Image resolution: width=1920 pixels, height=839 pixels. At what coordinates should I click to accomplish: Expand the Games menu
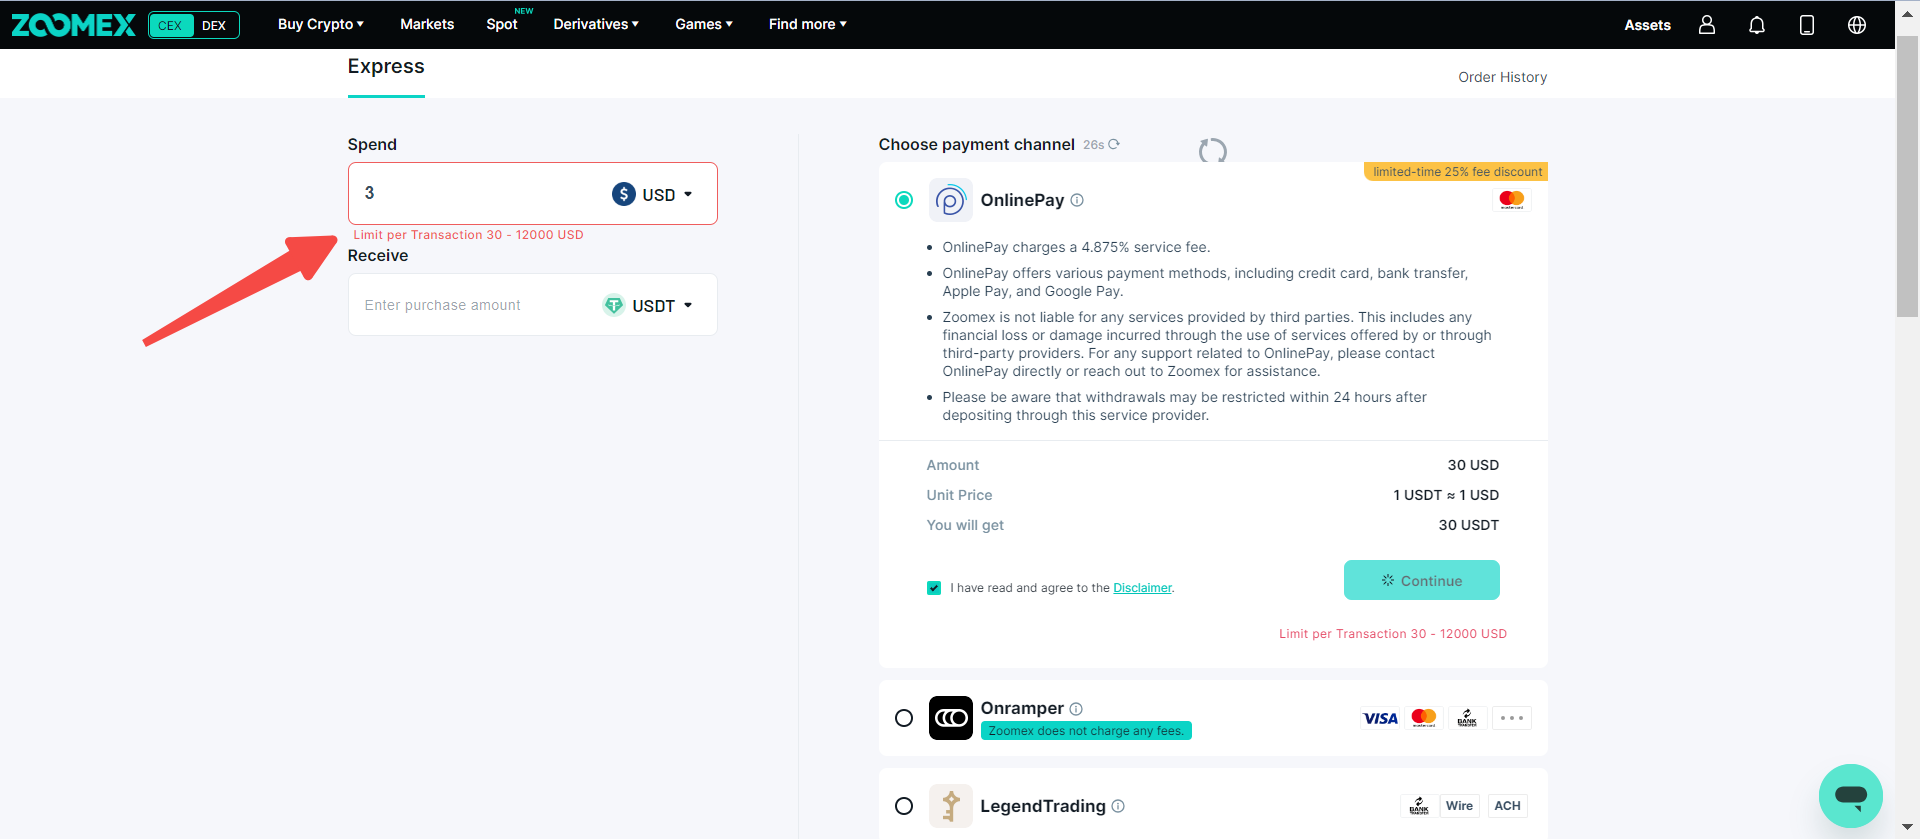coord(704,24)
